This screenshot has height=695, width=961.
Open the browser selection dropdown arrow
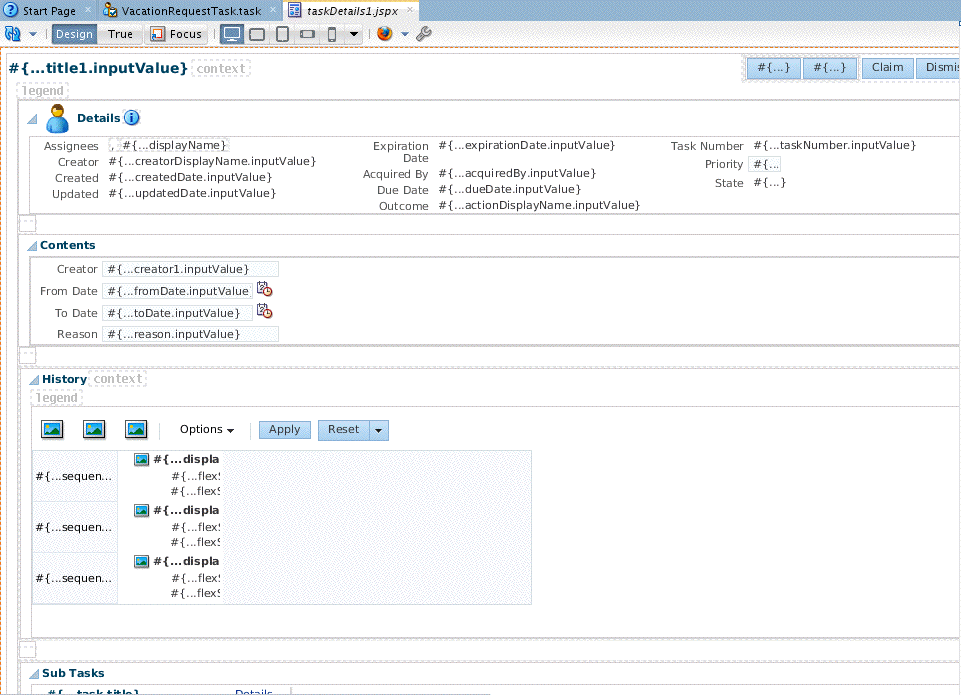pyautogui.click(x=405, y=34)
